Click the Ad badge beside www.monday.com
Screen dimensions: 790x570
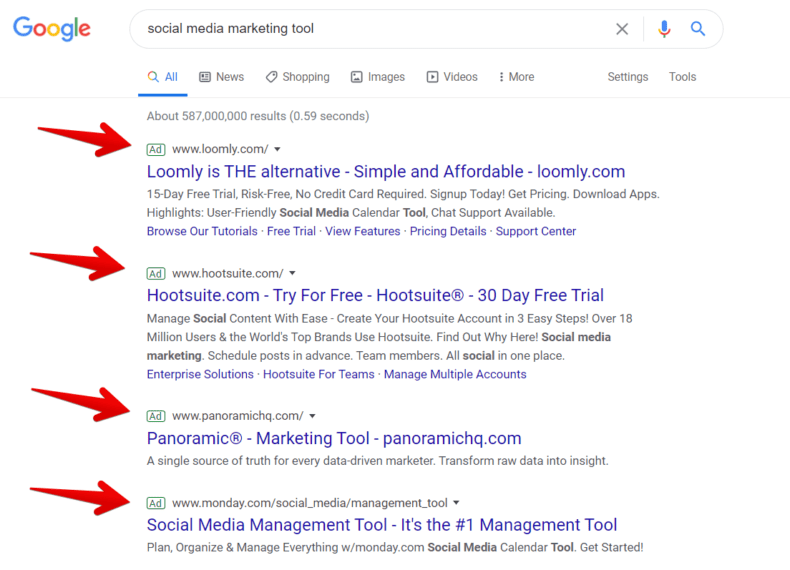[156, 503]
